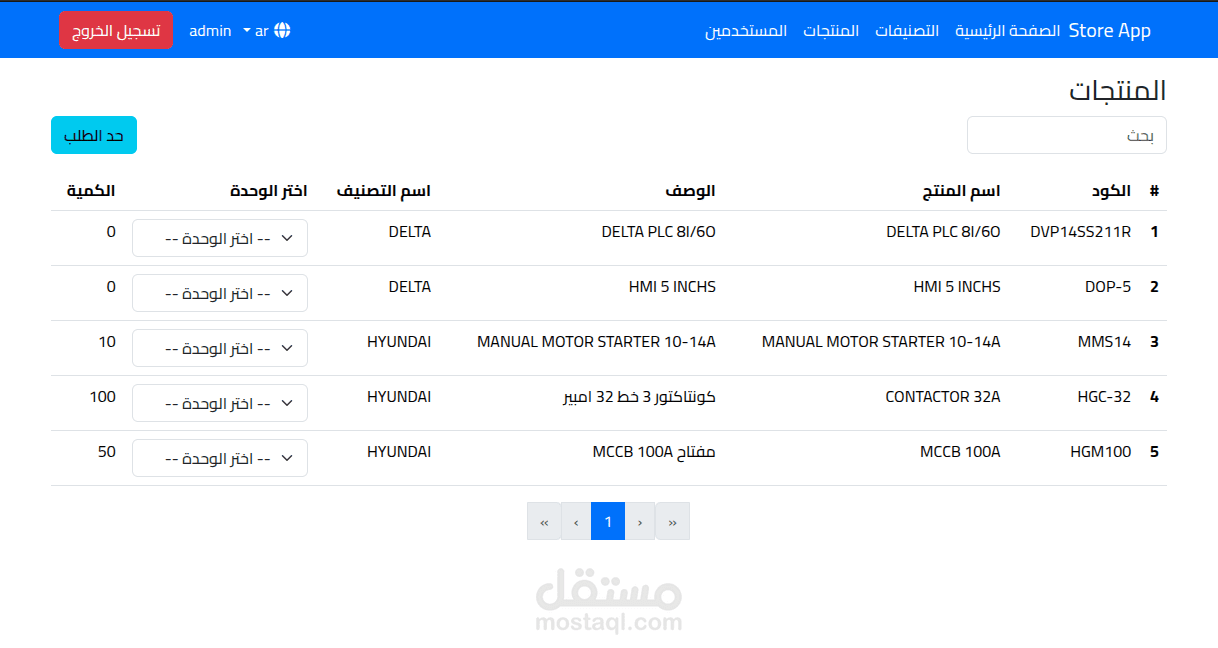Image resolution: width=1218 pixels, height=648 pixels.
Task: Click the اختر الوحدة column header
Action: 269,190
